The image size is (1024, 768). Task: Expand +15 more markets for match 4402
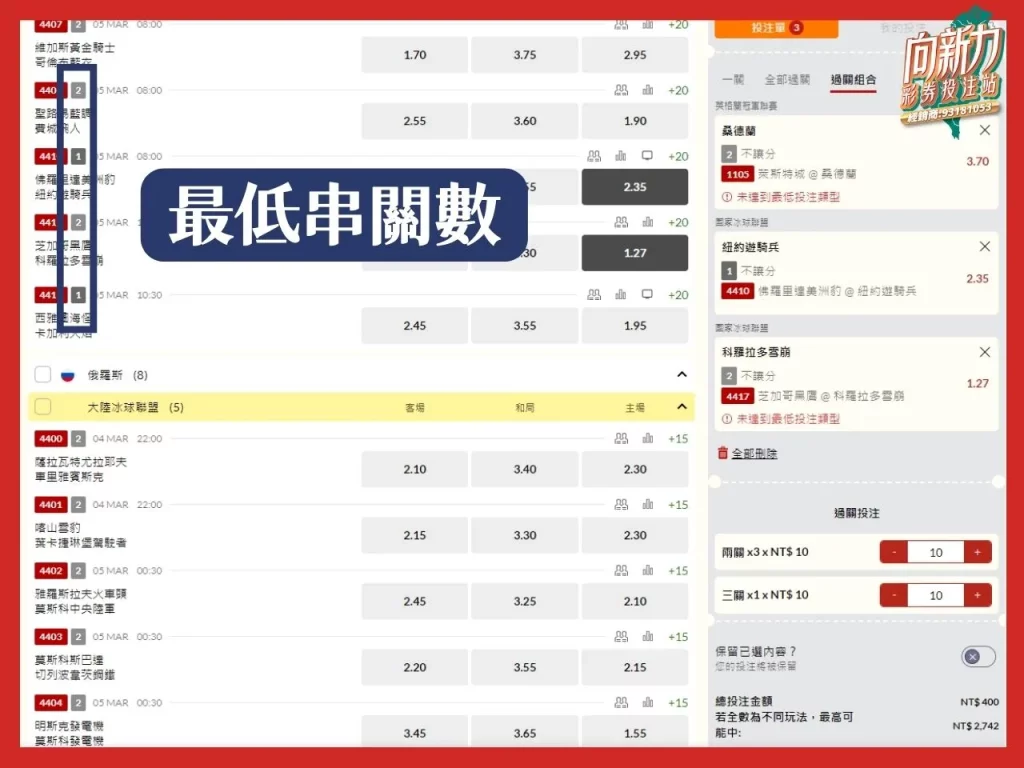(678, 571)
